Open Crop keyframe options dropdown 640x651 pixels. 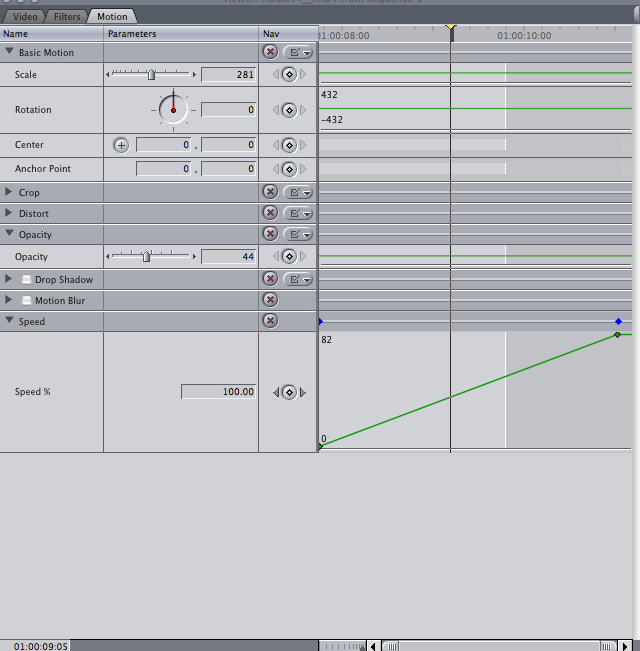point(298,192)
